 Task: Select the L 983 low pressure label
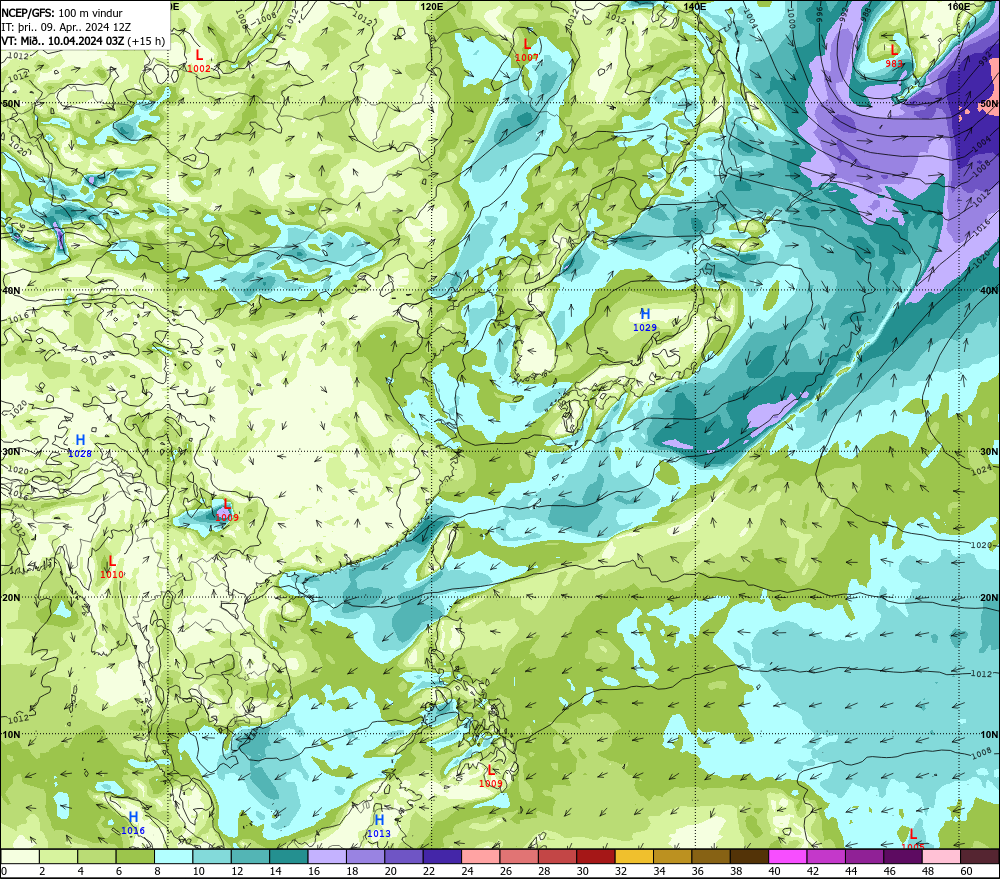[x=893, y=55]
